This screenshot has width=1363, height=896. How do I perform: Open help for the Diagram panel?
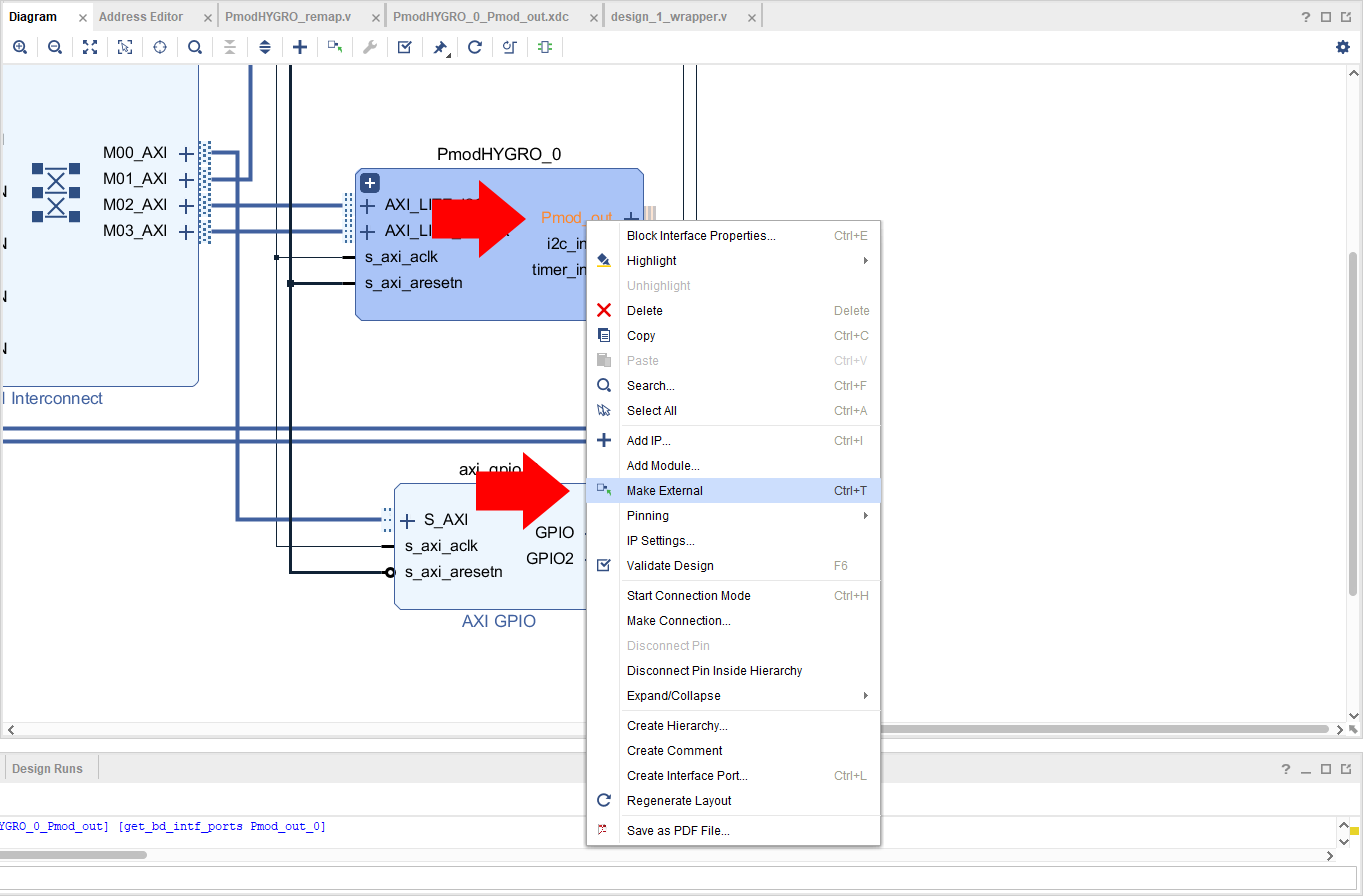tap(1306, 17)
